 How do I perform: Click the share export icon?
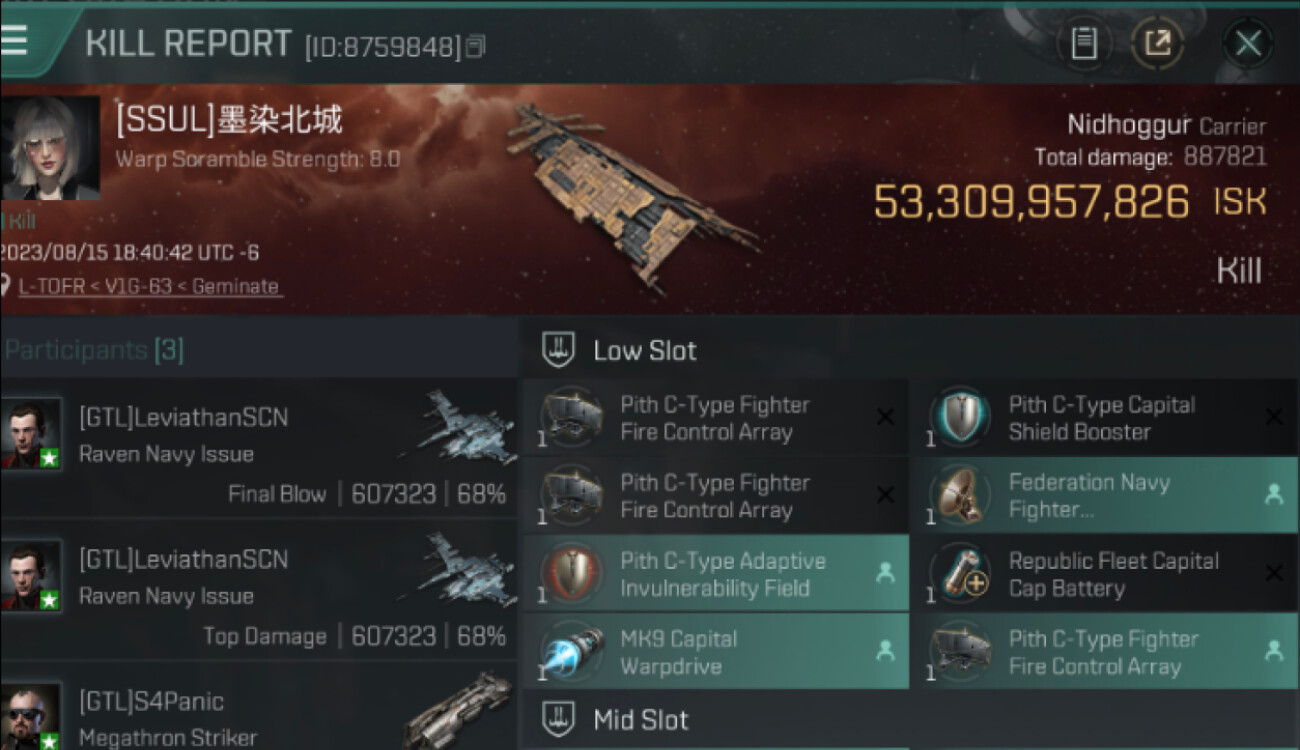(x=1157, y=43)
